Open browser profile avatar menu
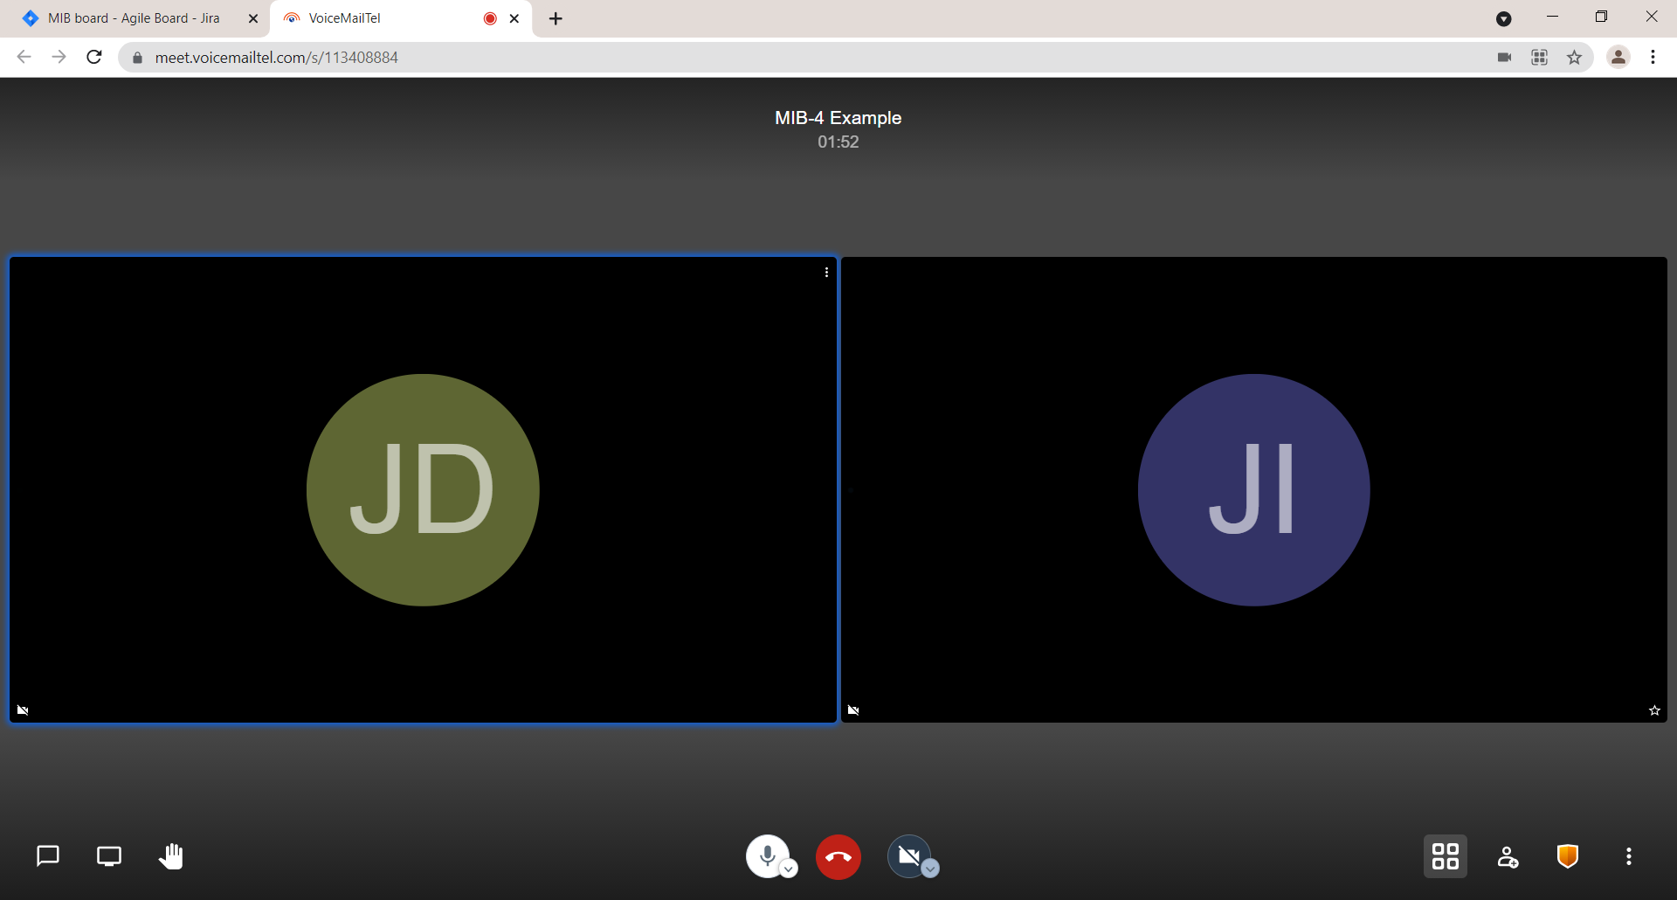 (x=1618, y=57)
